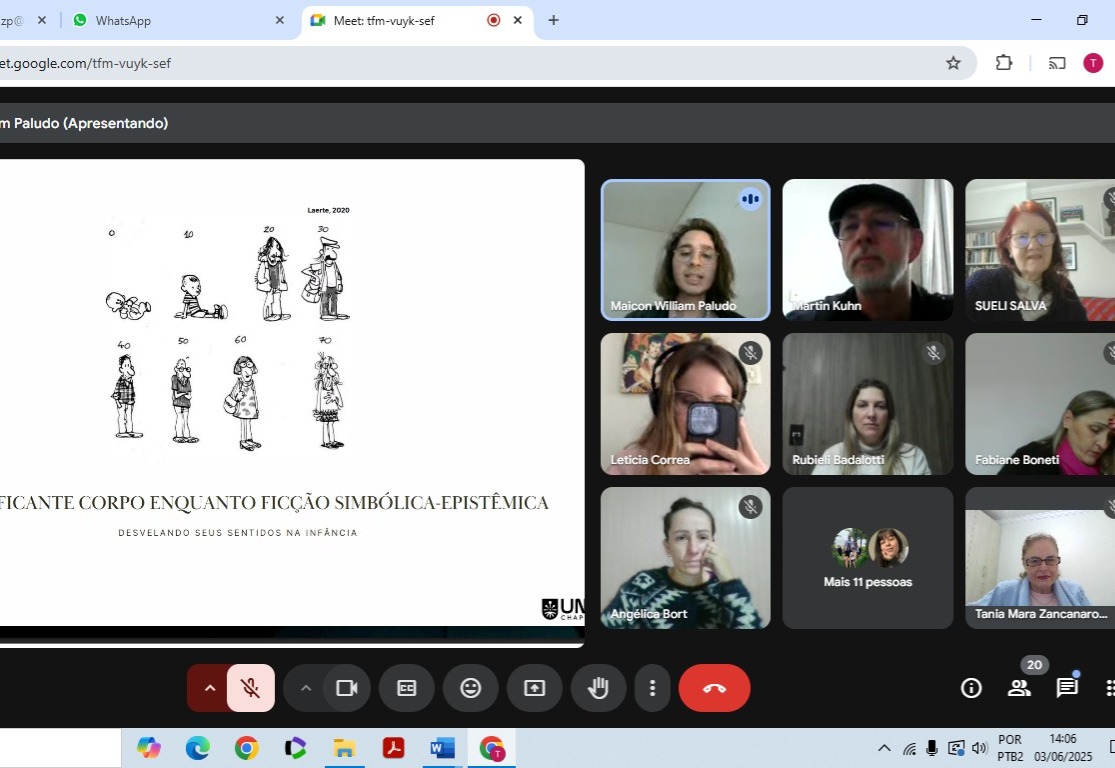Leave the call with red button
Screen dimensions: 1115x768
(714, 688)
